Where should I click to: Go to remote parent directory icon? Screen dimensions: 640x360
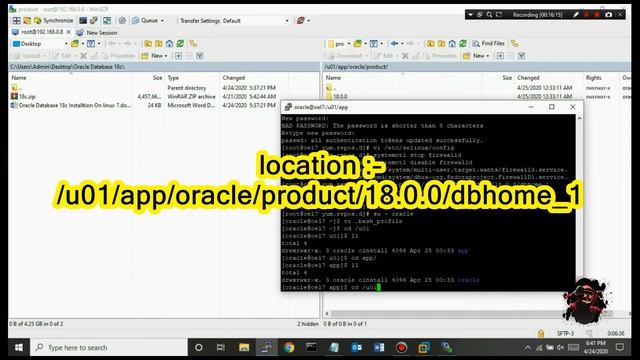pos(431,44)
